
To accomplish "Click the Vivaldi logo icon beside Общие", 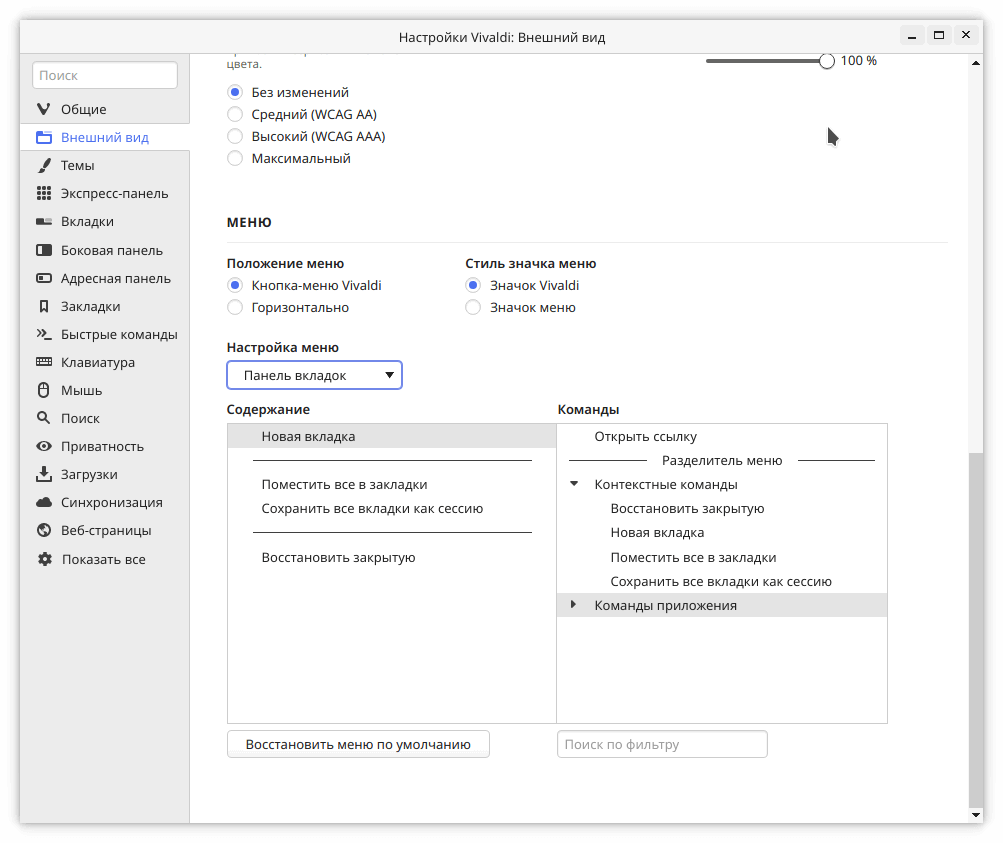I will click(43, 109).
